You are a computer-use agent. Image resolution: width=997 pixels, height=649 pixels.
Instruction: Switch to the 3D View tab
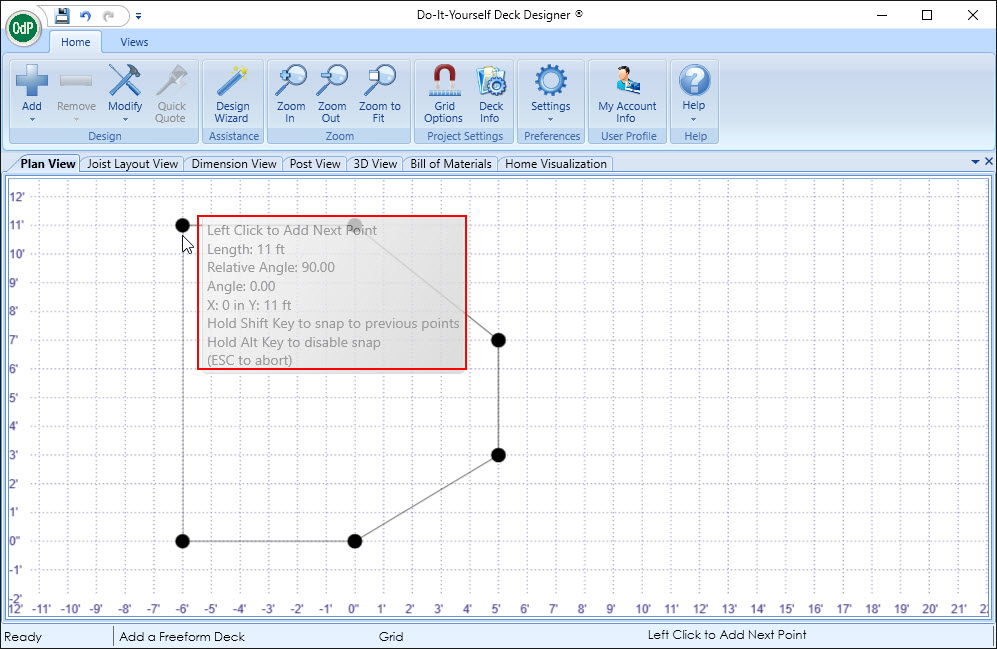click(375, 164)
